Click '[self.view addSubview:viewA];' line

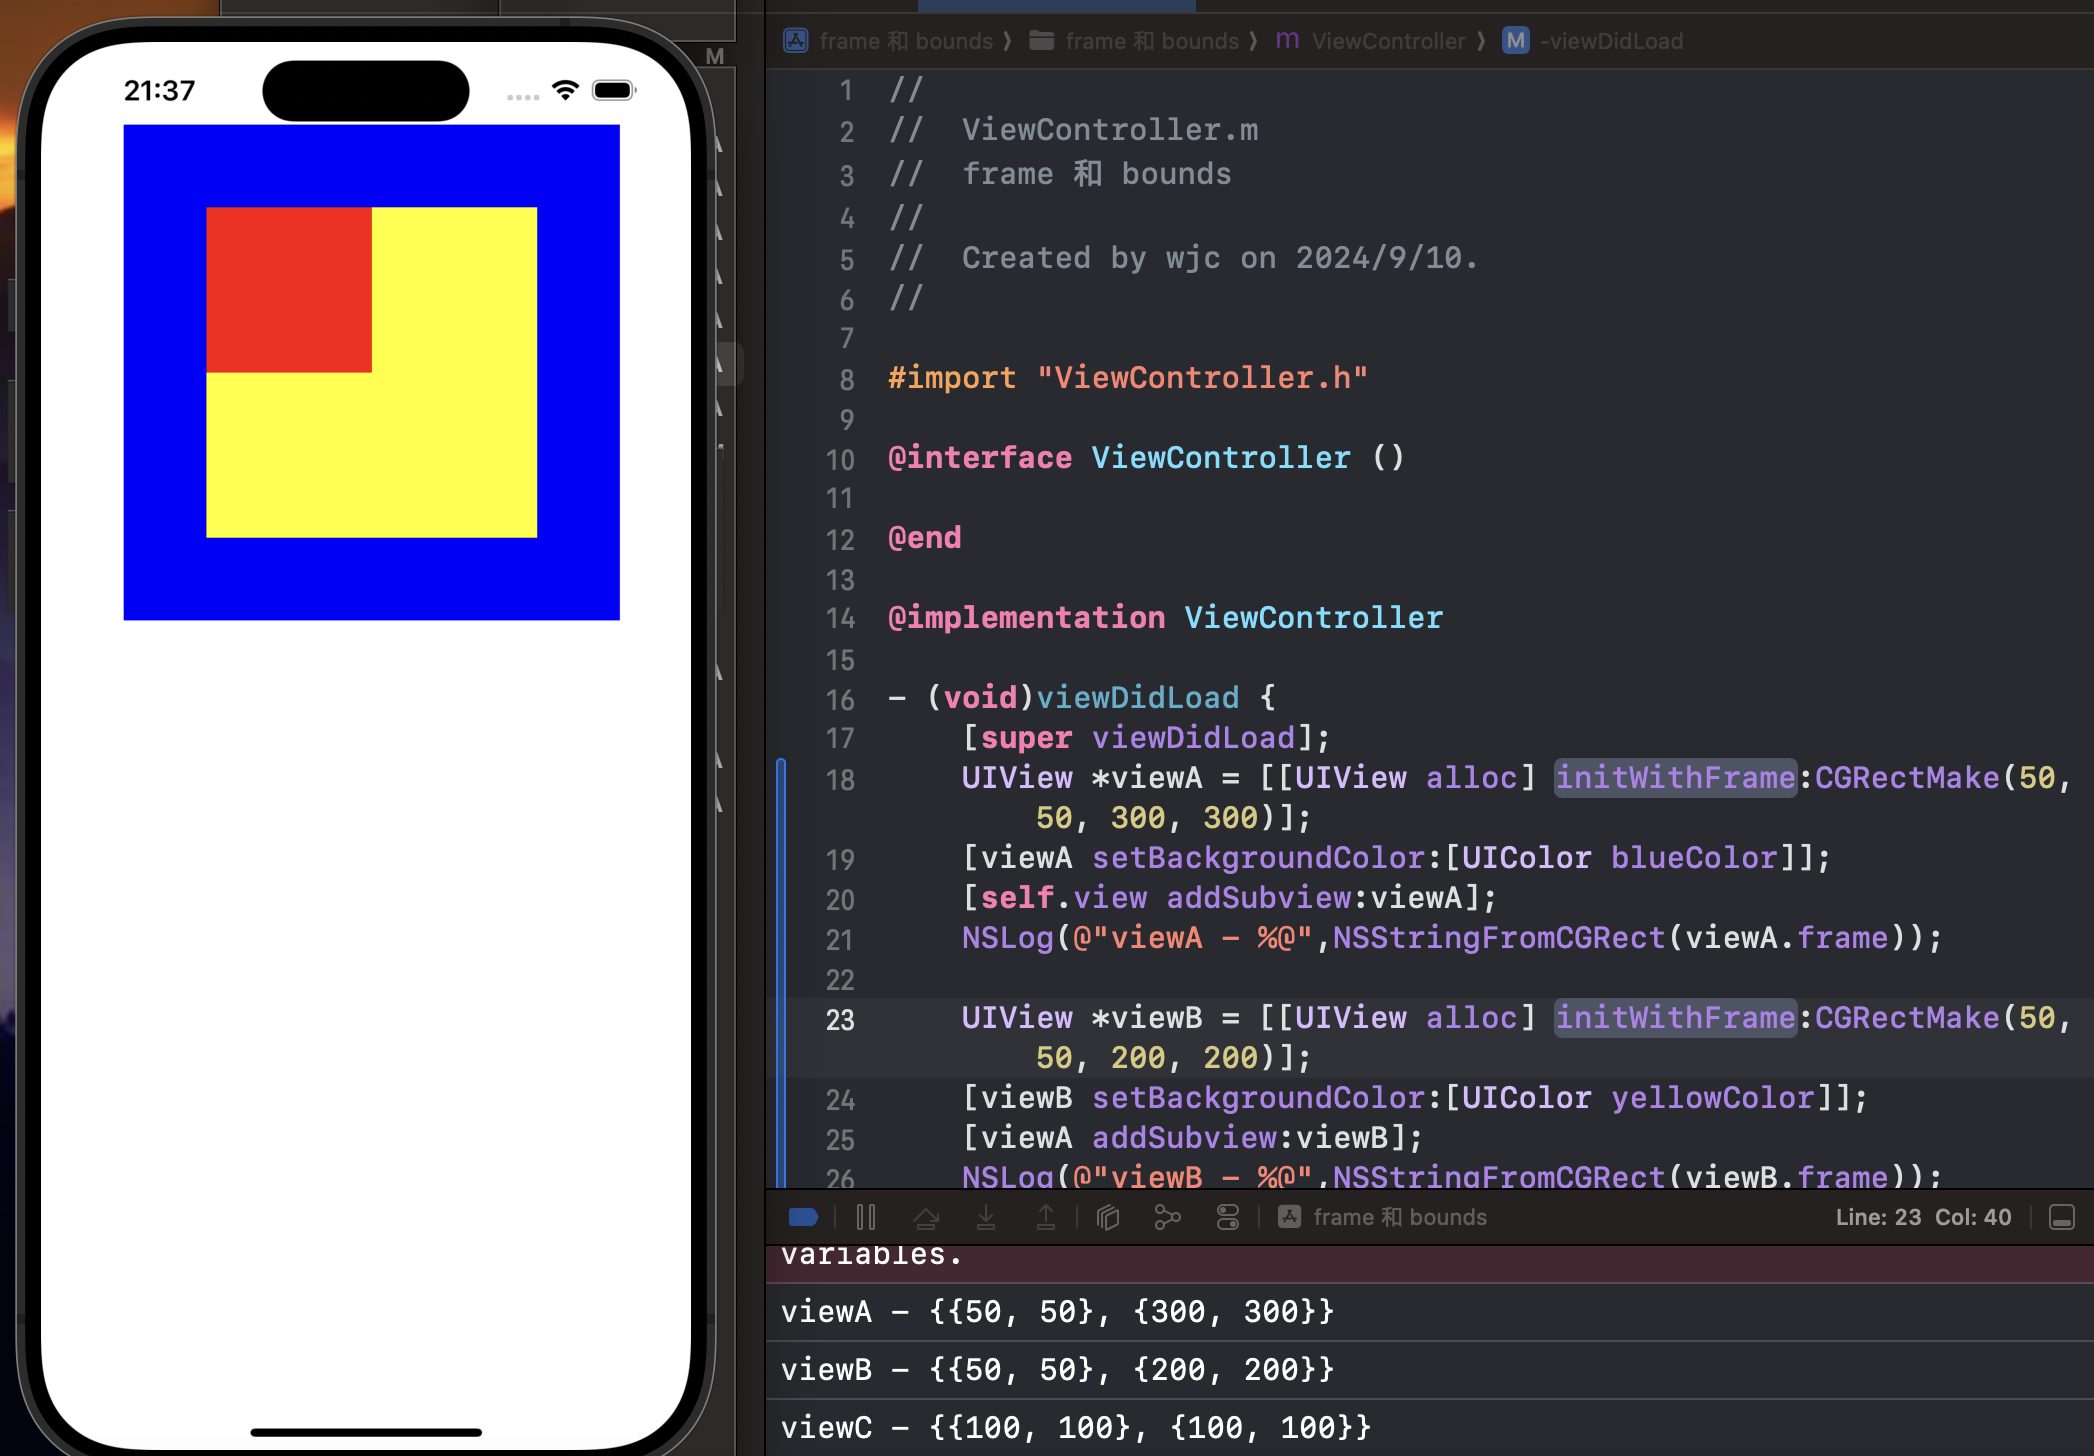[1229, 898]
